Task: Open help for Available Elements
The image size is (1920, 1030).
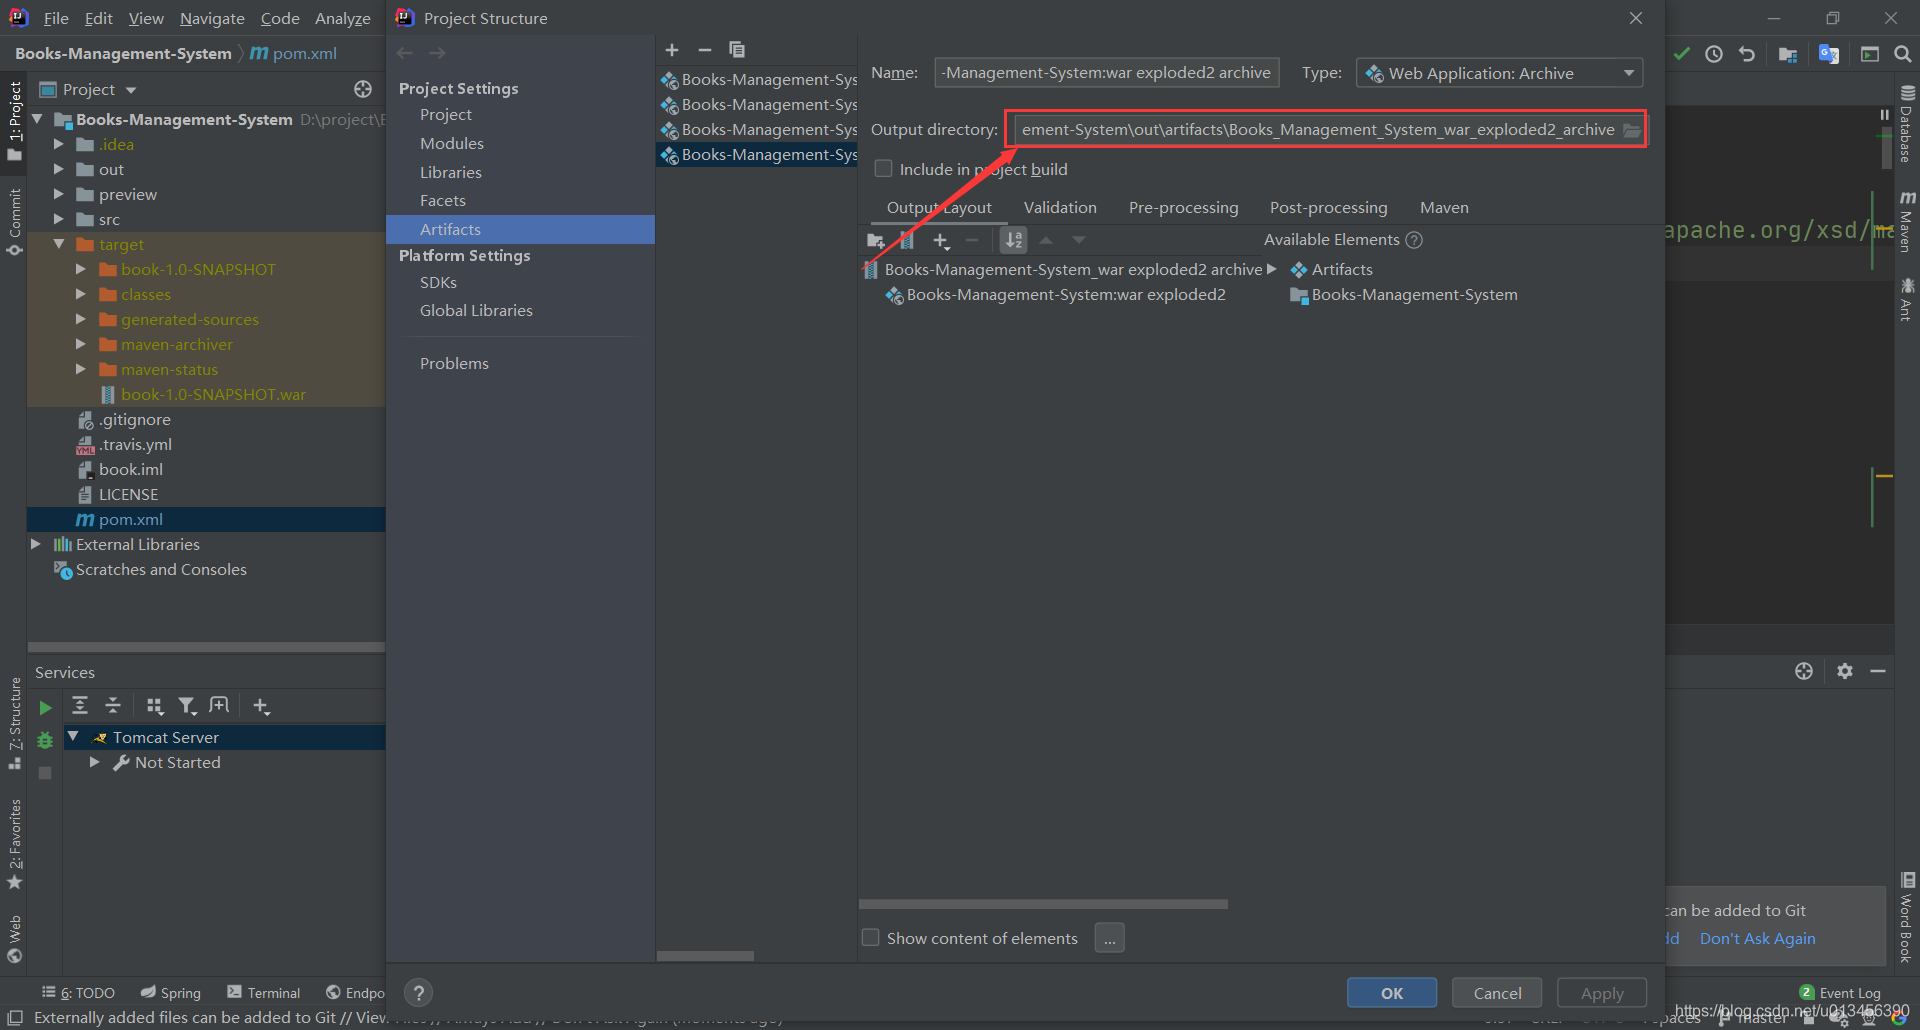Action: pyautogui.click(x=1414, y=240)
